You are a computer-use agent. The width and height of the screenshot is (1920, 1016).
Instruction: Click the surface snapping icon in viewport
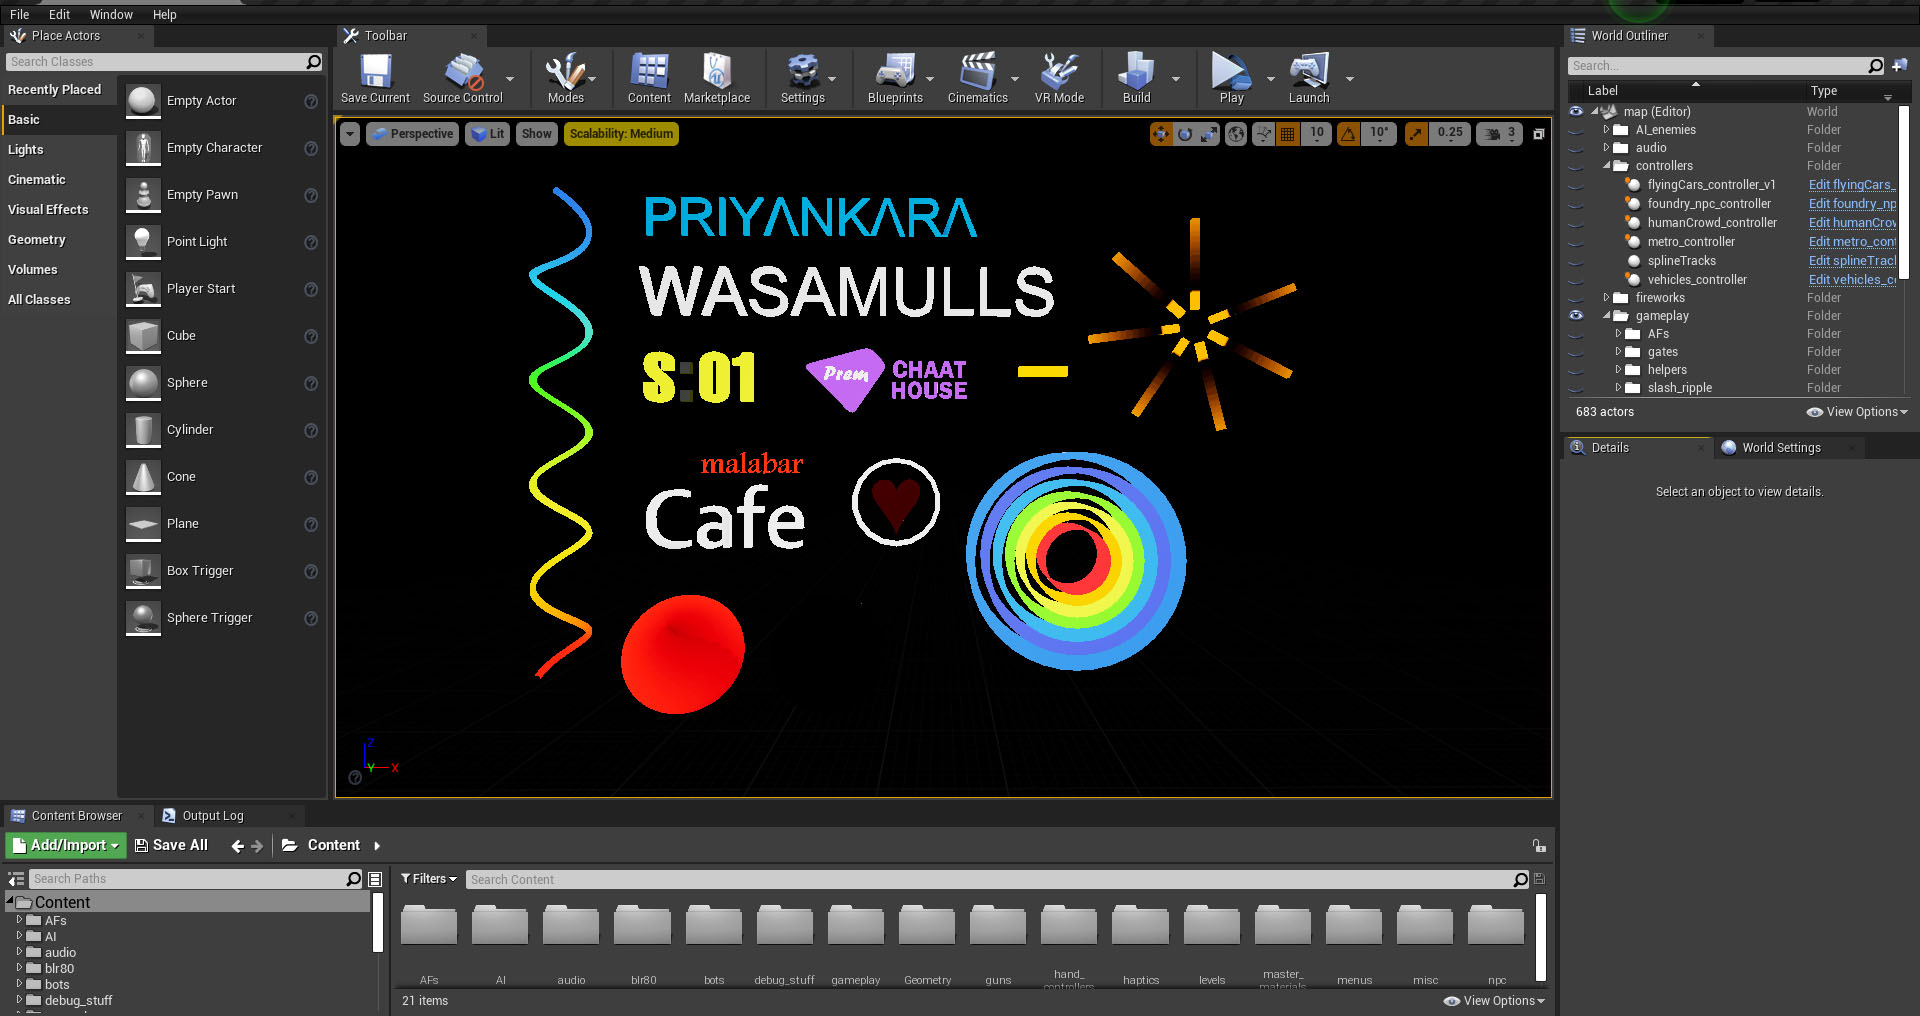1264,134
